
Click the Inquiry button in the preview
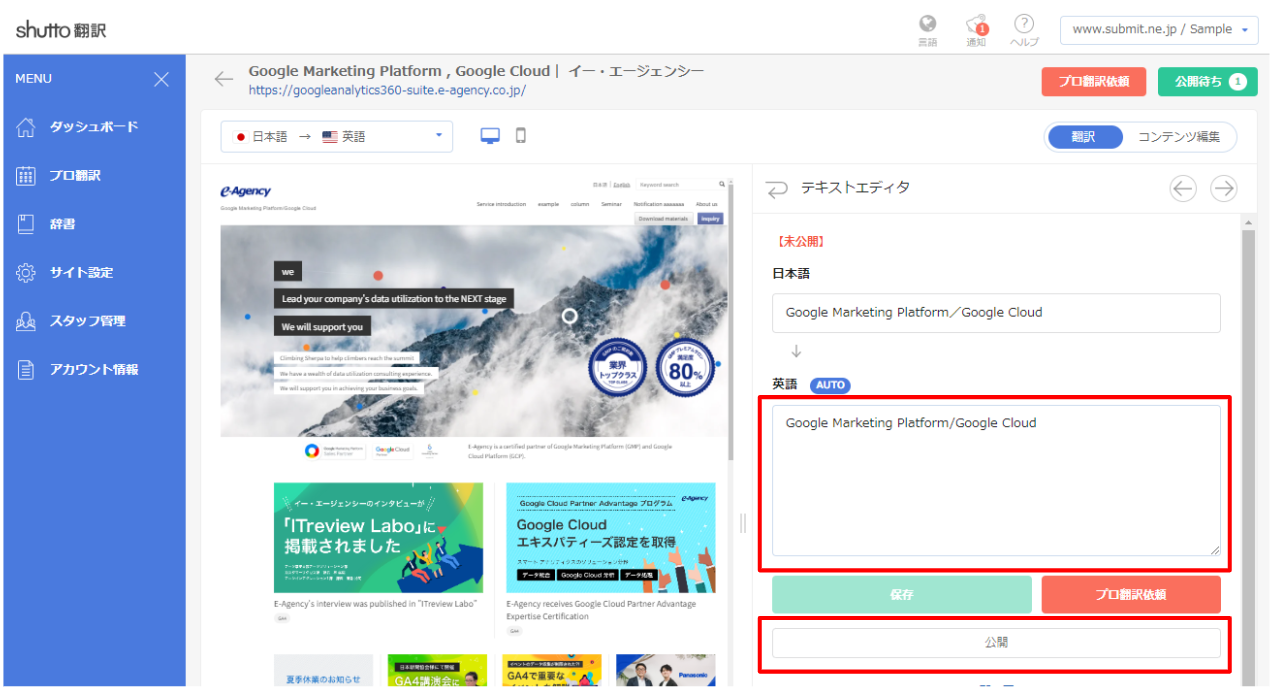click(710, 218)
